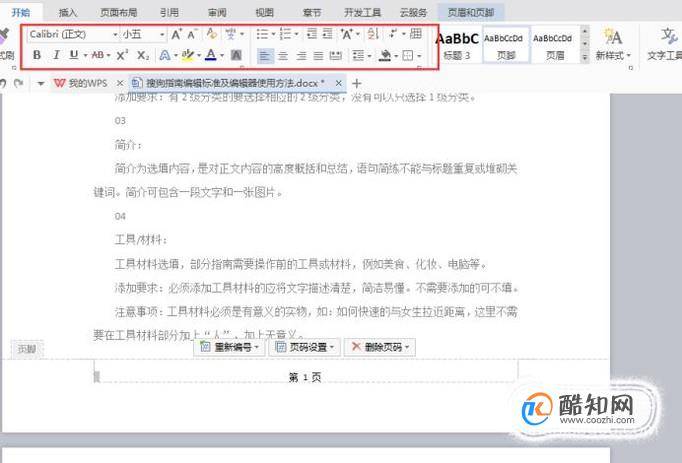Apply strikethrough (AB) formatting
This screenshot has width=682, height=463.
[98, 55]
